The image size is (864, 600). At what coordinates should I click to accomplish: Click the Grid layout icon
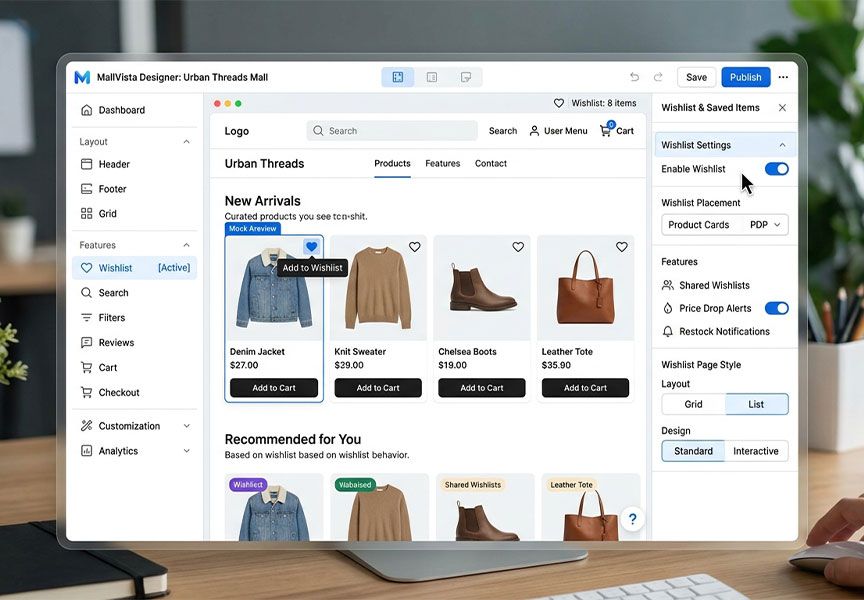point(87,214)
